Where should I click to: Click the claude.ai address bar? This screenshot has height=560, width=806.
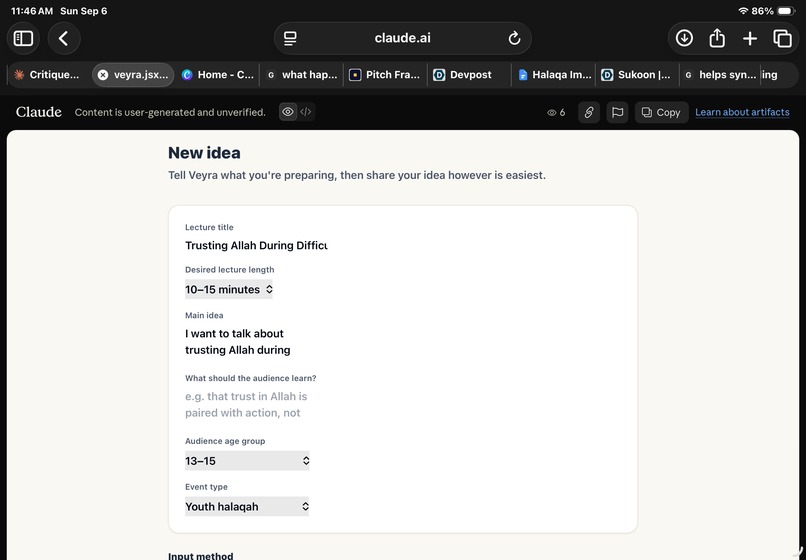point(402,39)
